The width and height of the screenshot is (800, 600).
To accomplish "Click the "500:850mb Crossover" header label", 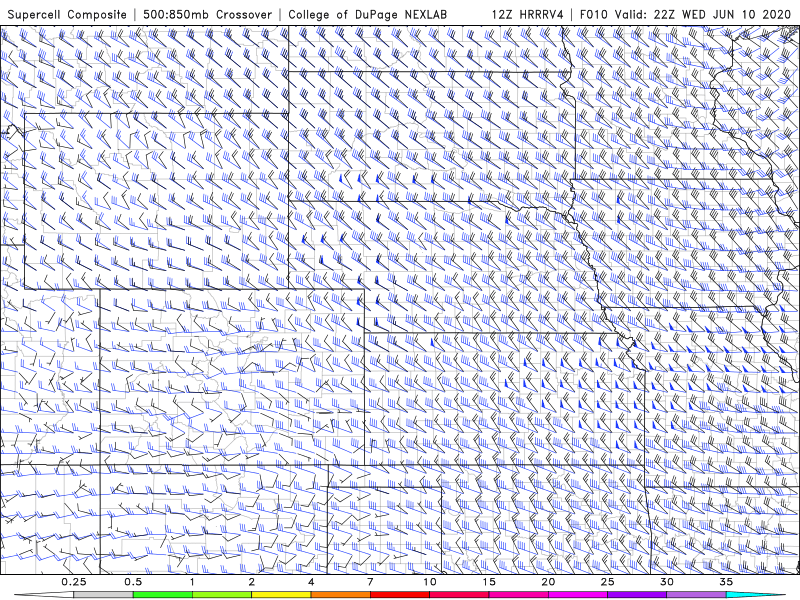I will coord(208,14).
